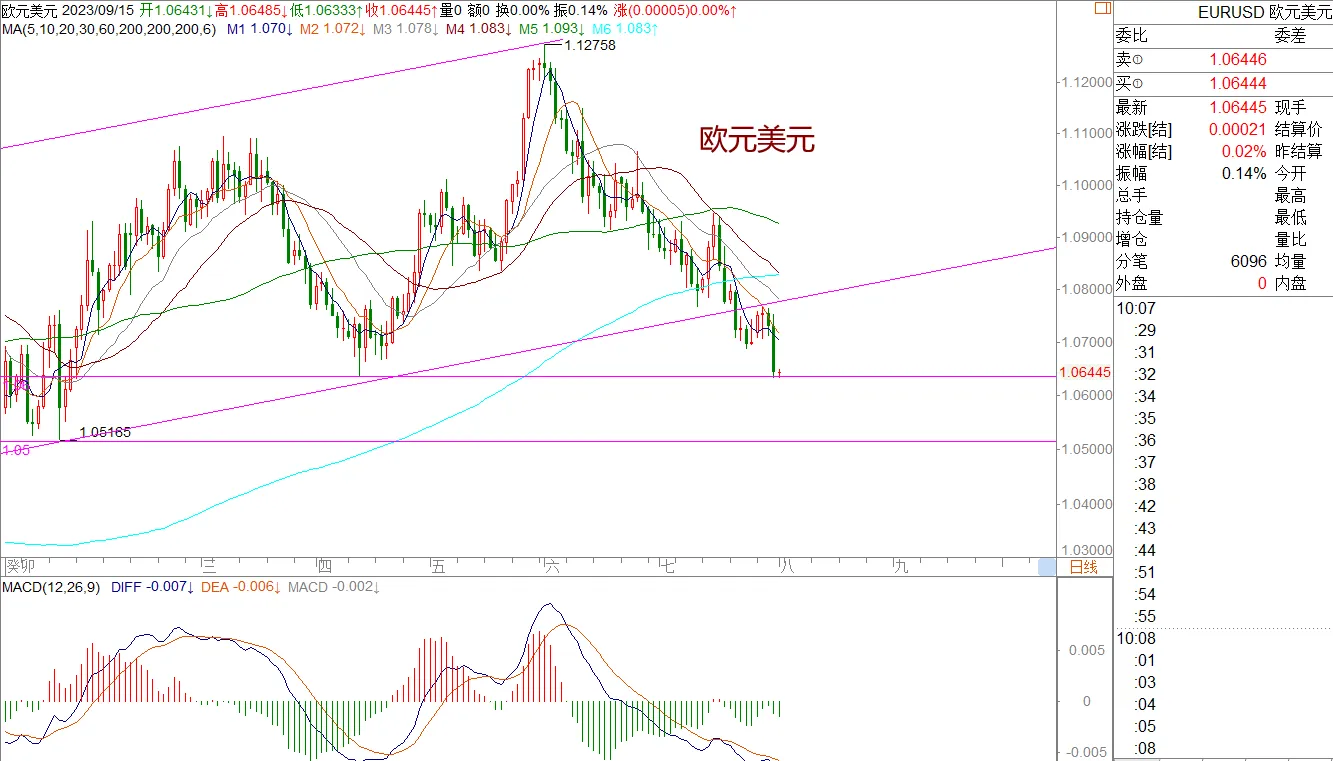Click the 低1.06333 low price

tap(327, 10)
